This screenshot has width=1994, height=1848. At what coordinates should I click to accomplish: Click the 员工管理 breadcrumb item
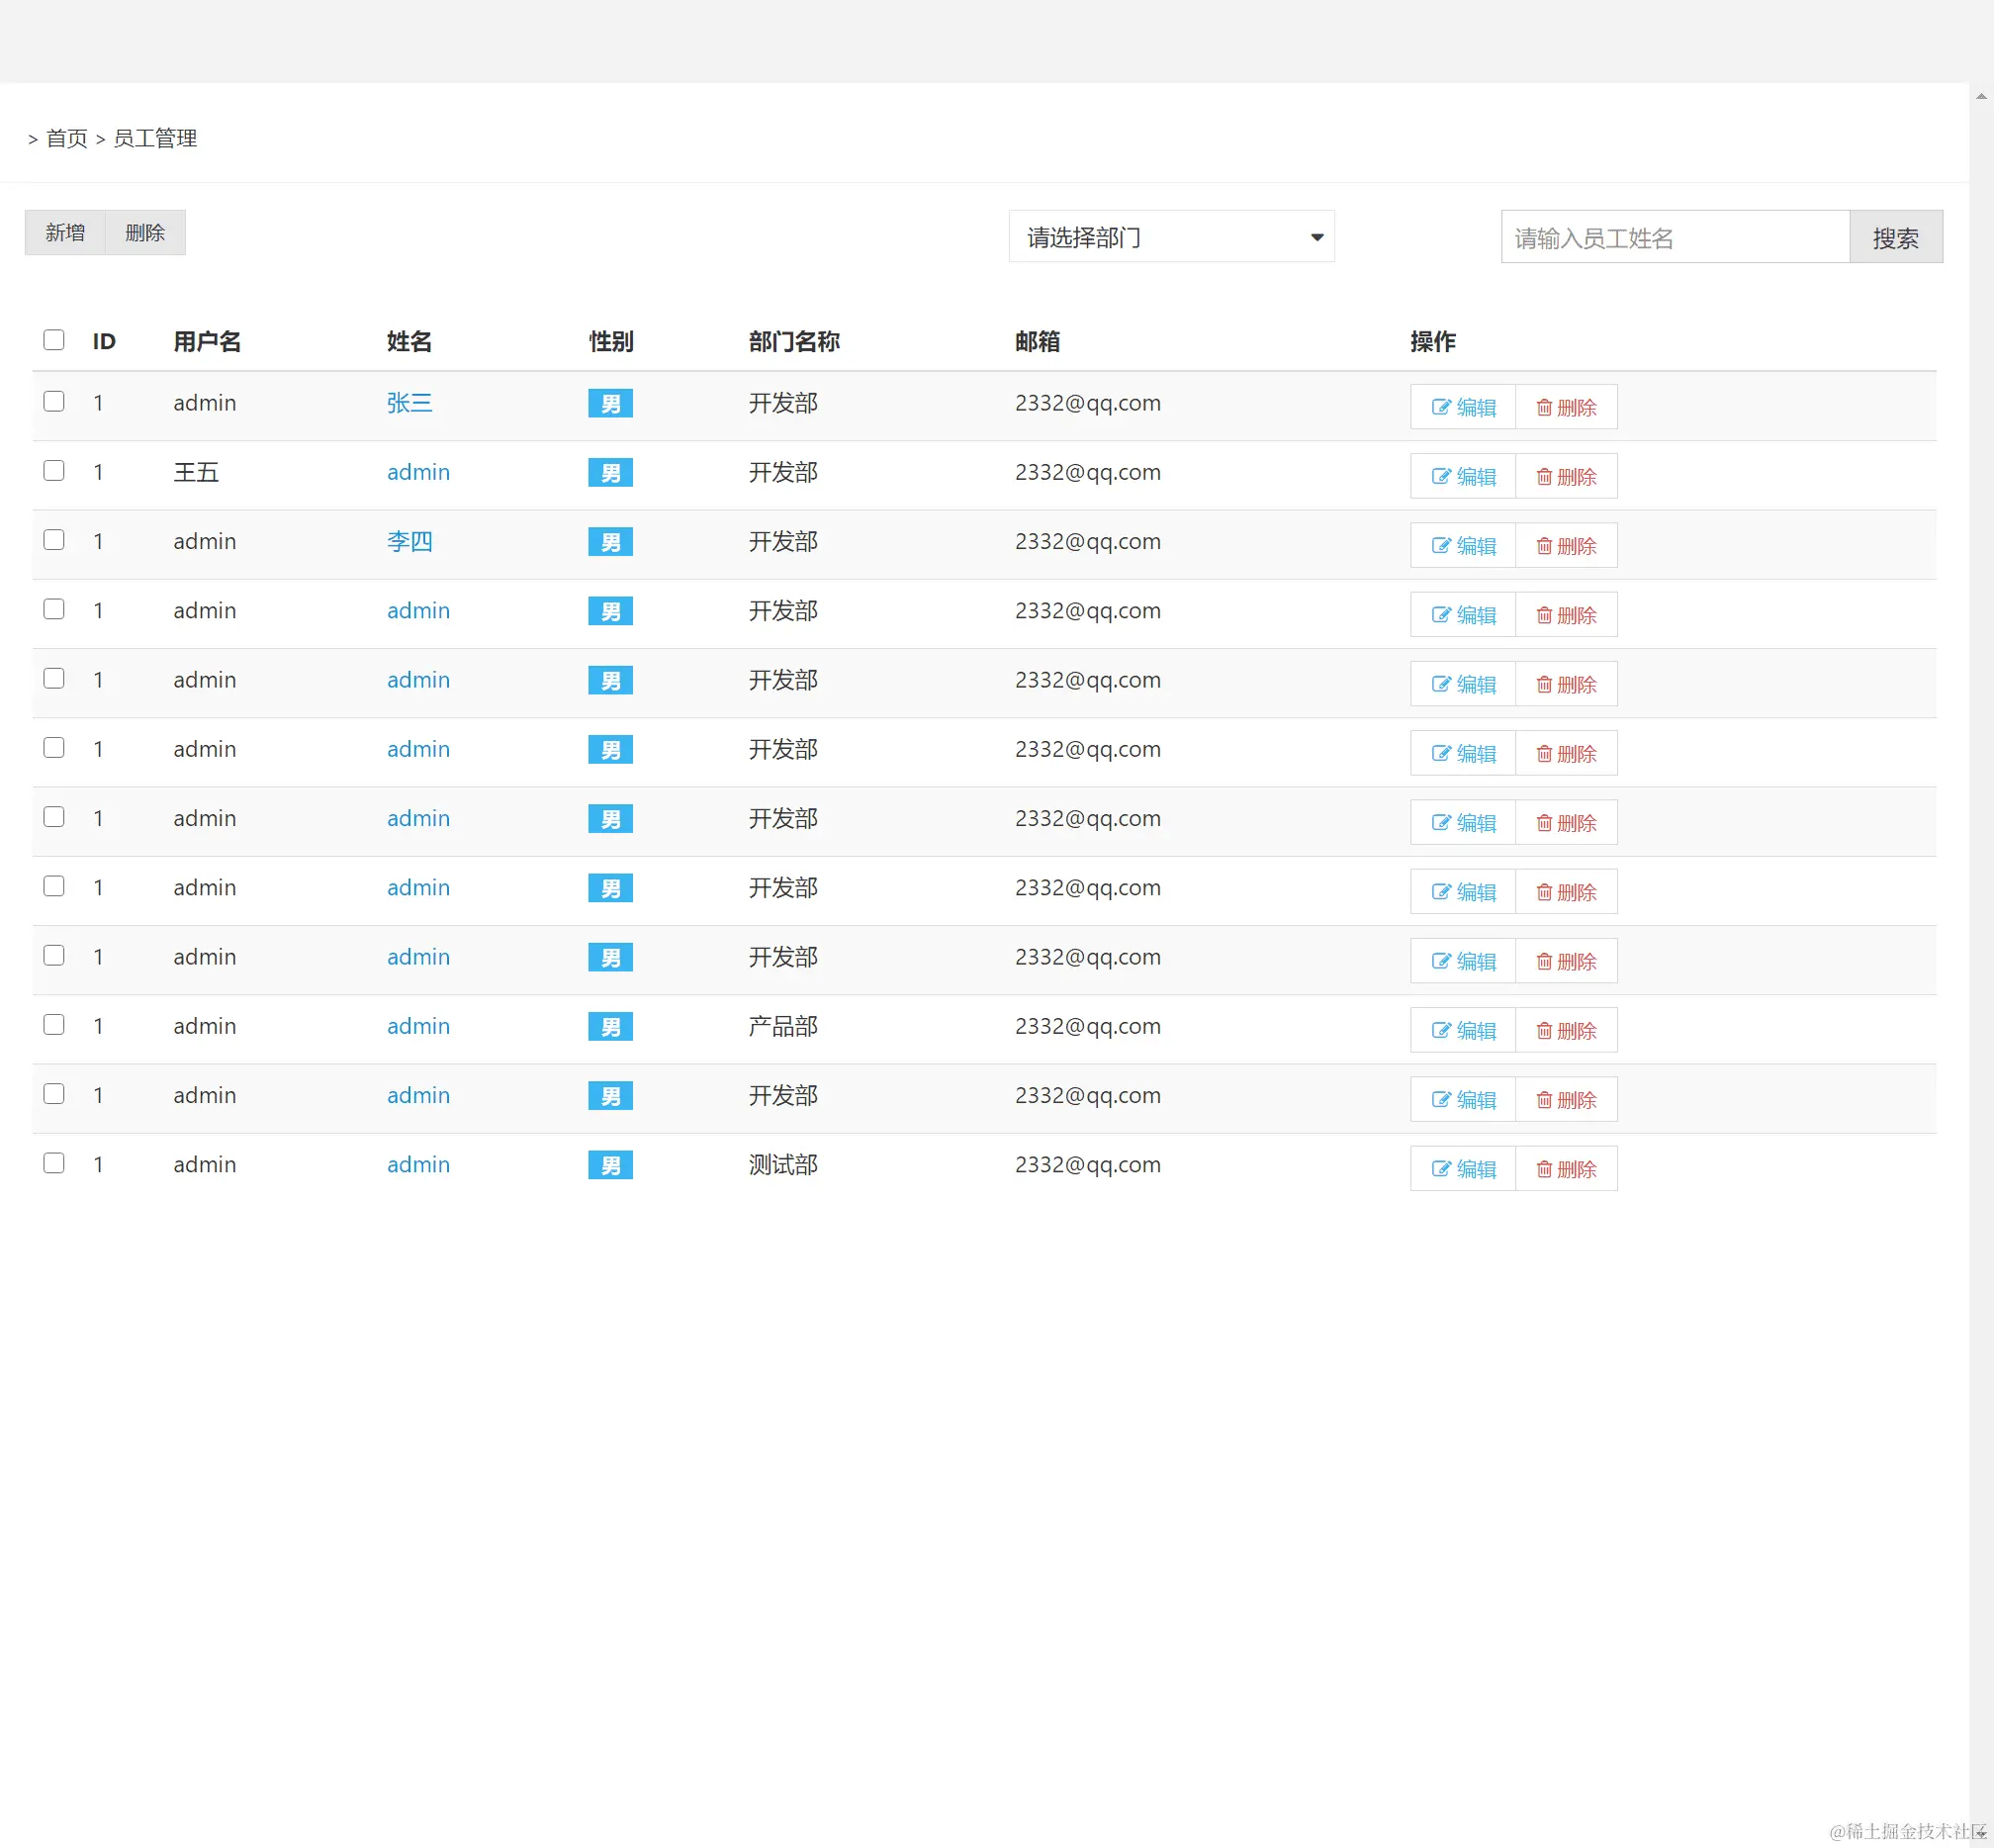click(x=155, y=138)
